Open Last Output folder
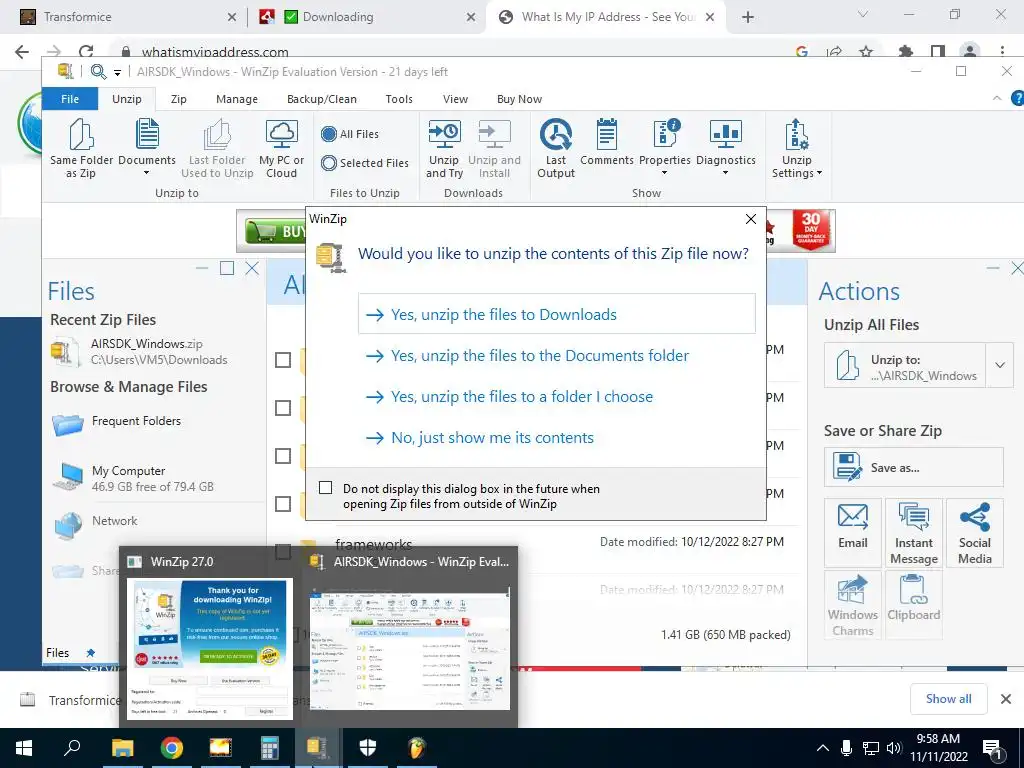1024x768 pixels. coord(556,148)
